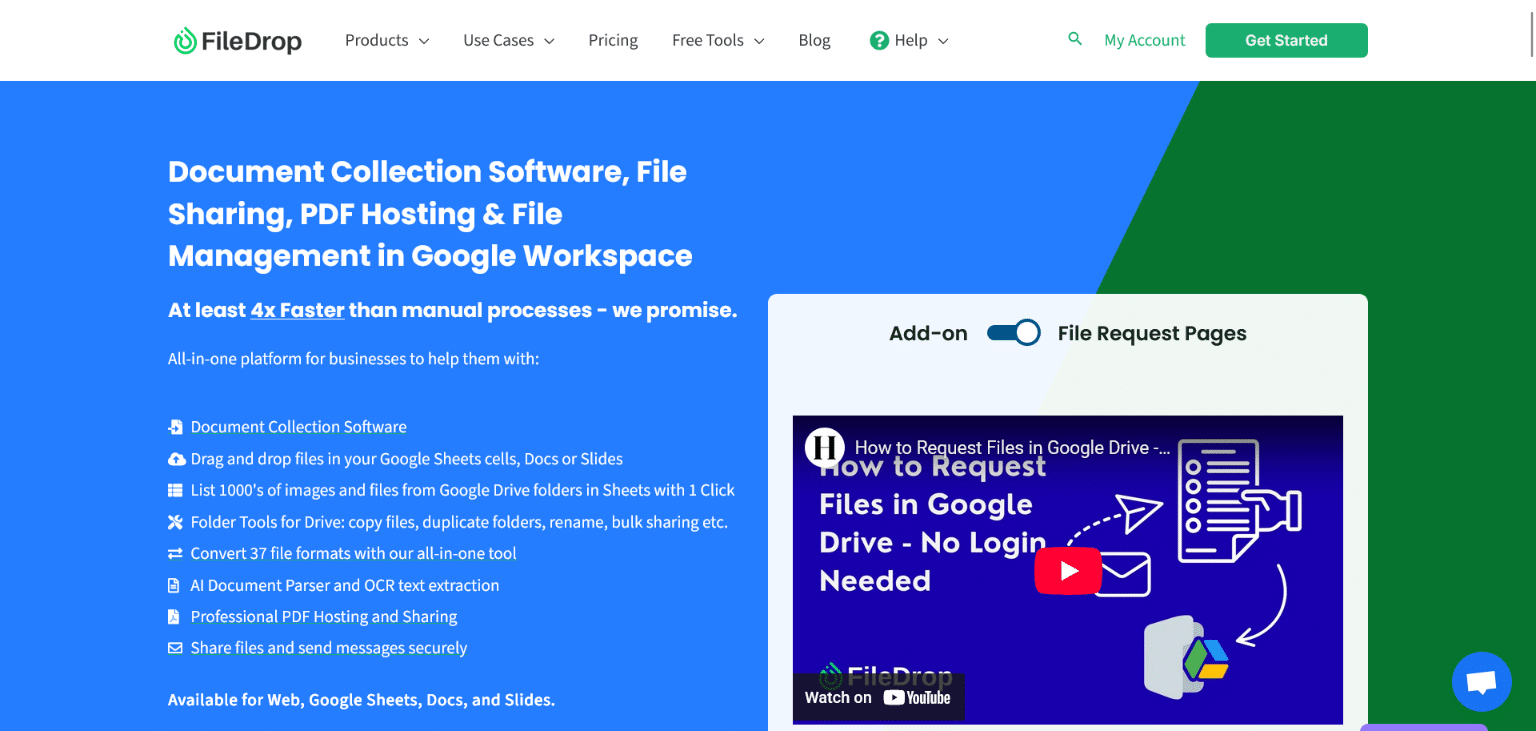This screenshot has height=731, width=1536.
Task: Click the PDF Hosting document icon
Action: 176,616
